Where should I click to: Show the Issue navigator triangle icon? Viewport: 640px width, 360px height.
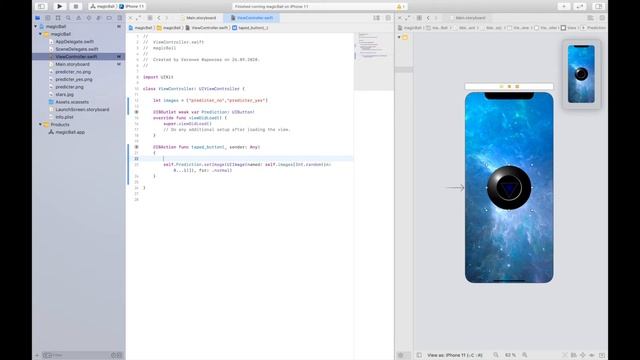coord(78,18)
